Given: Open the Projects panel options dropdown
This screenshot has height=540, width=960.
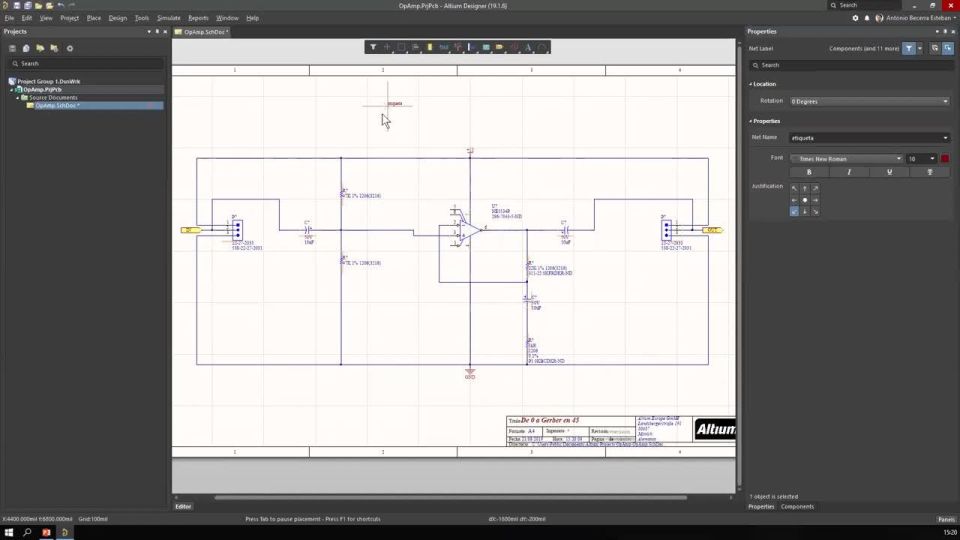Looking at the screenshot, I should tap(149, 32).
